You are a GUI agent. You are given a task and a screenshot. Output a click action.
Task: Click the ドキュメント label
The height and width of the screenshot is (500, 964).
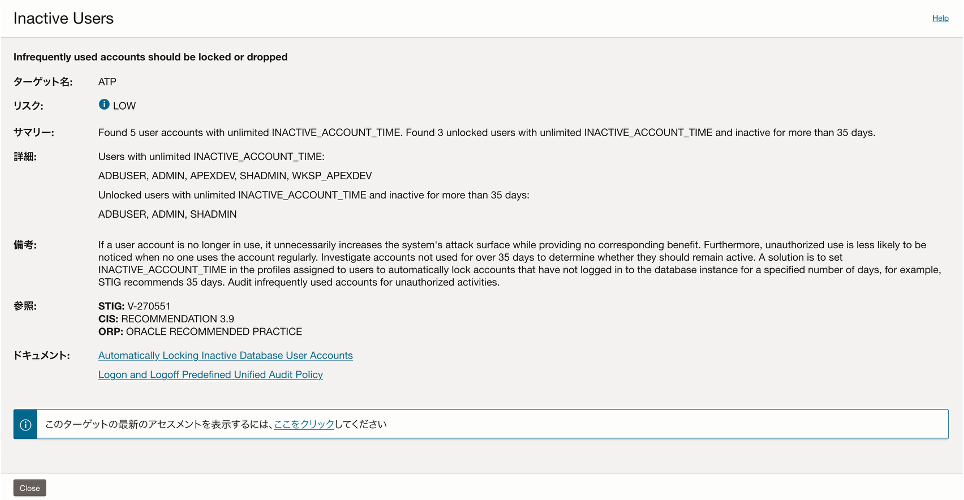click(x=41, y=356)
